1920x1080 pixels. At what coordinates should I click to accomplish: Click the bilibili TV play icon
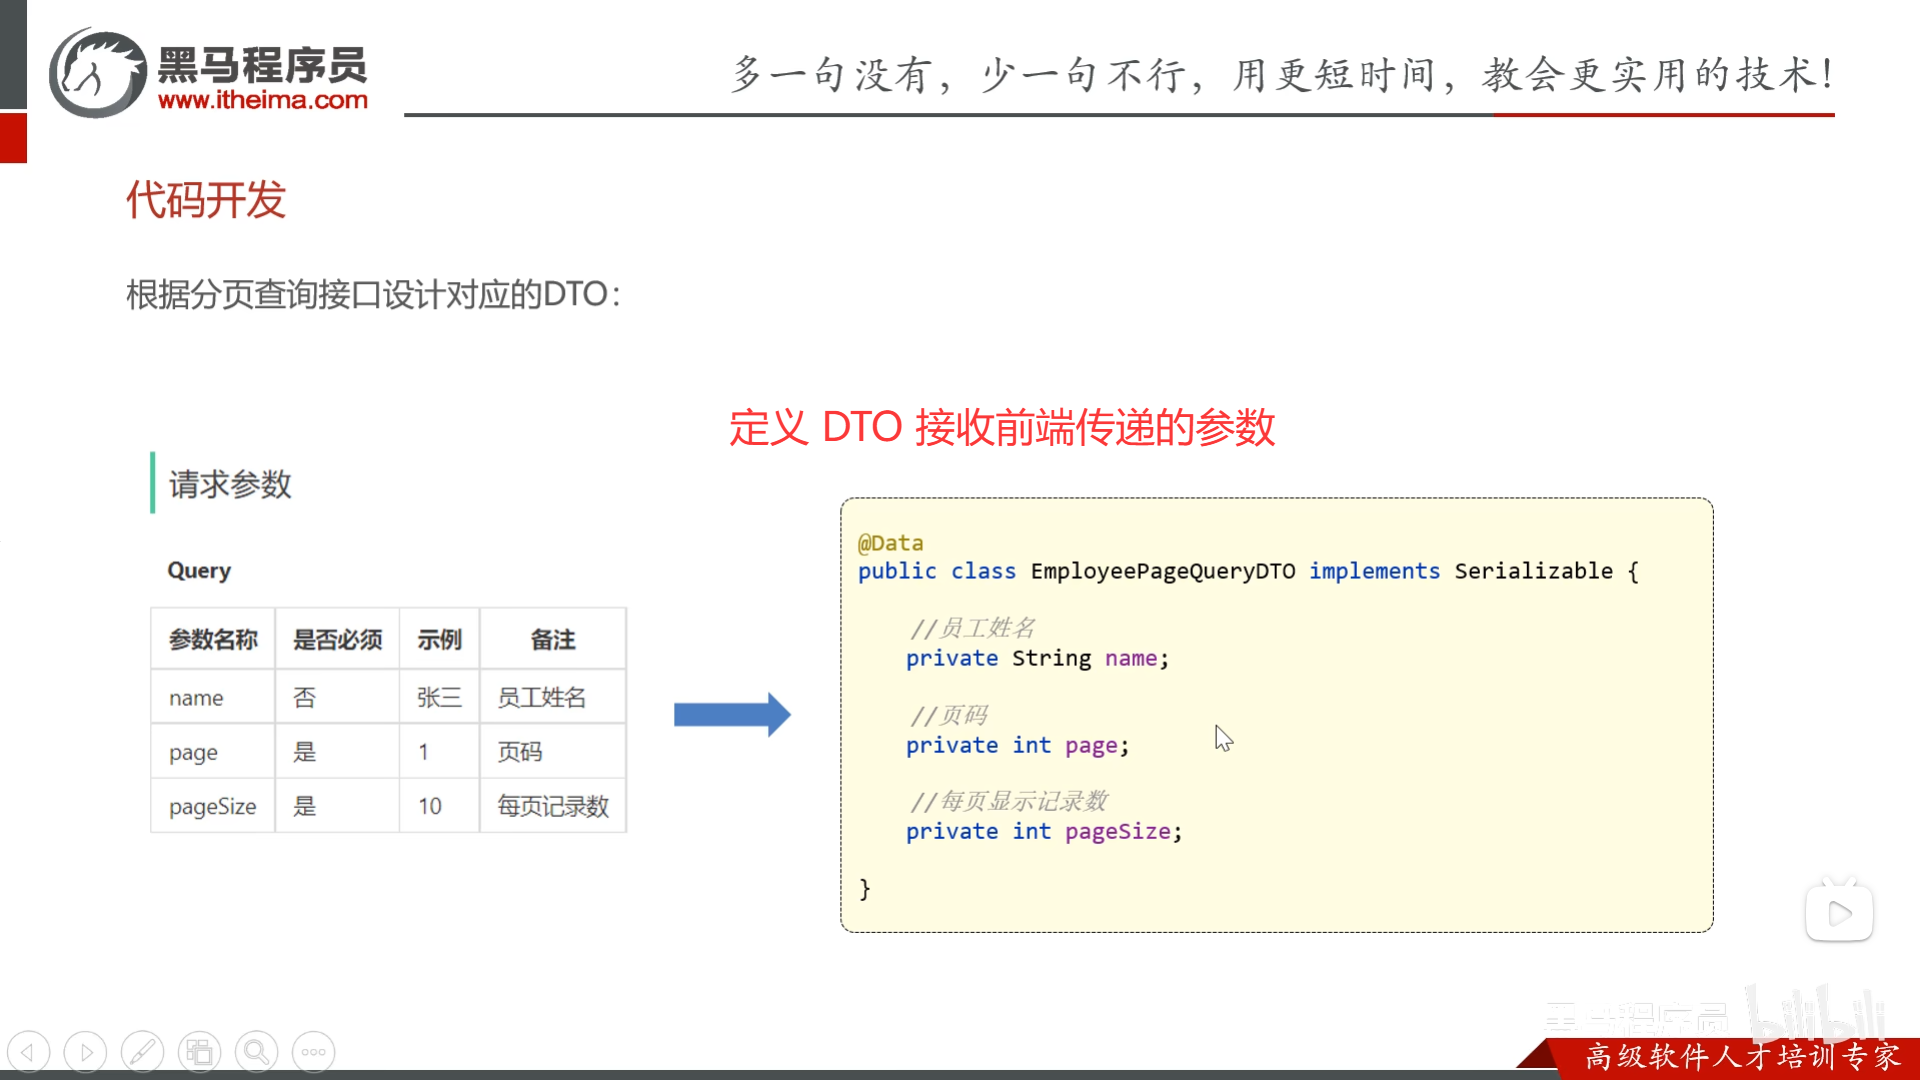click(x=1839, y=910)
